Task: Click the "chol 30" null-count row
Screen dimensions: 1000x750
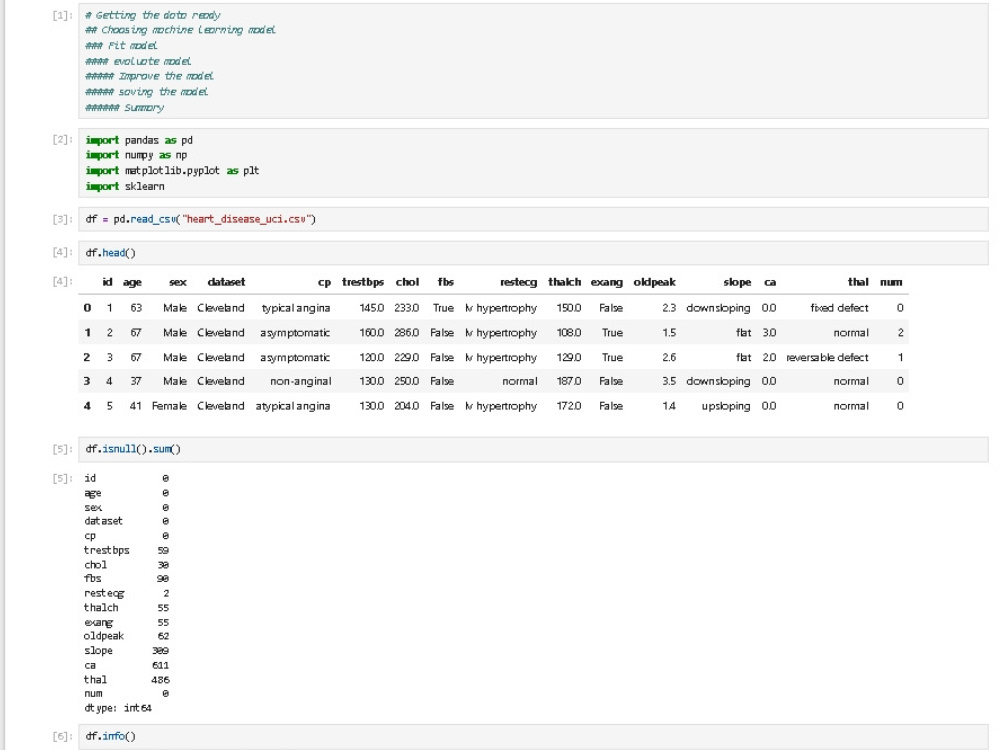Action: (126, 565)
